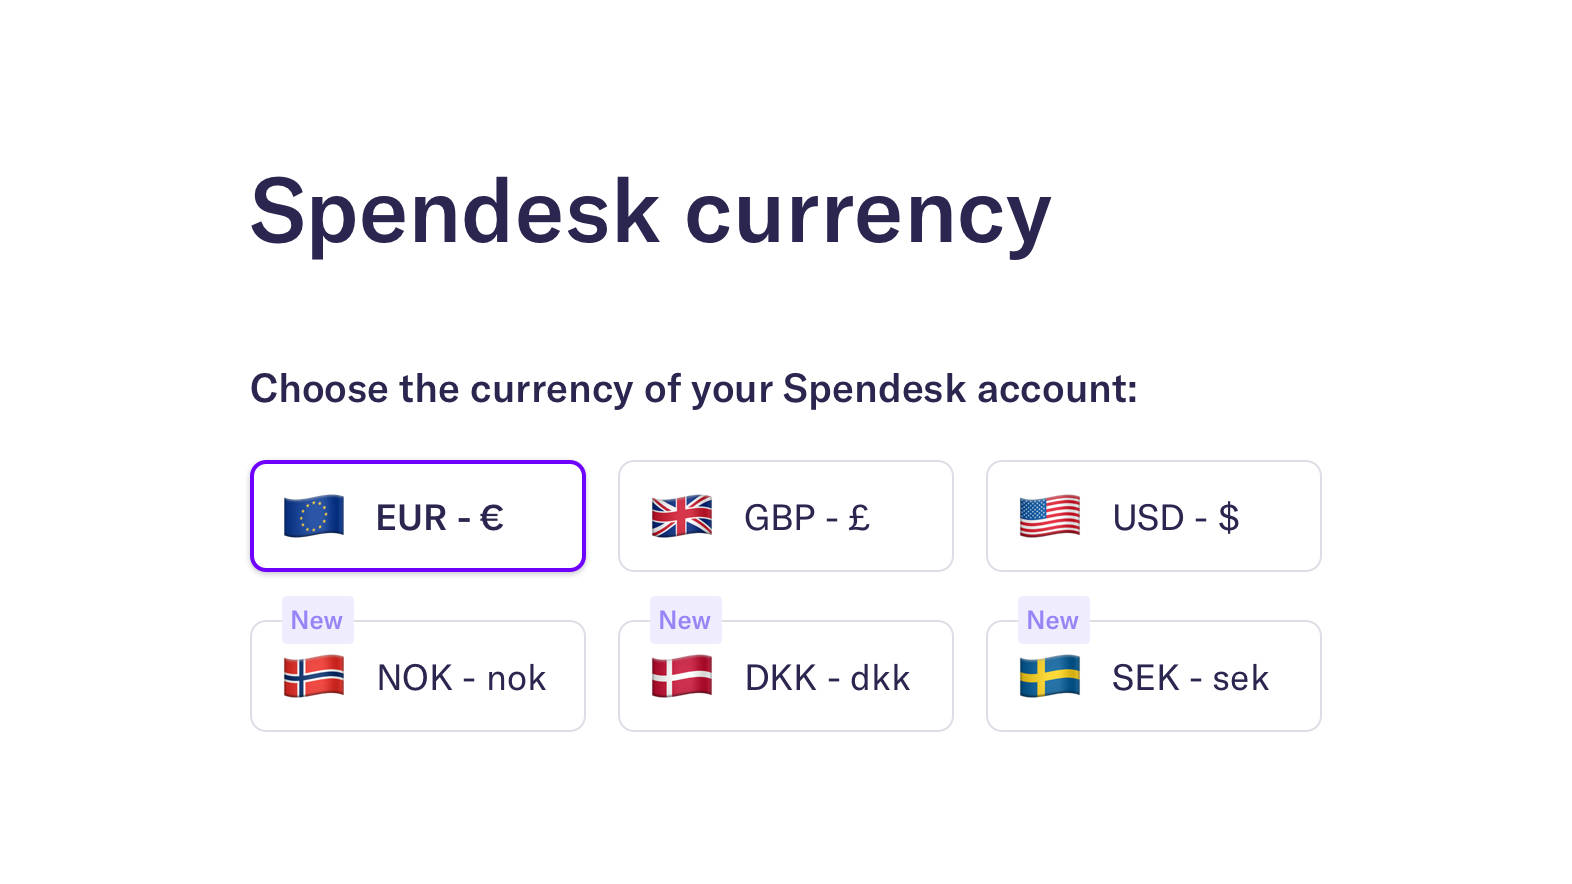Click the Danish flag icon

tap(682, 677)
